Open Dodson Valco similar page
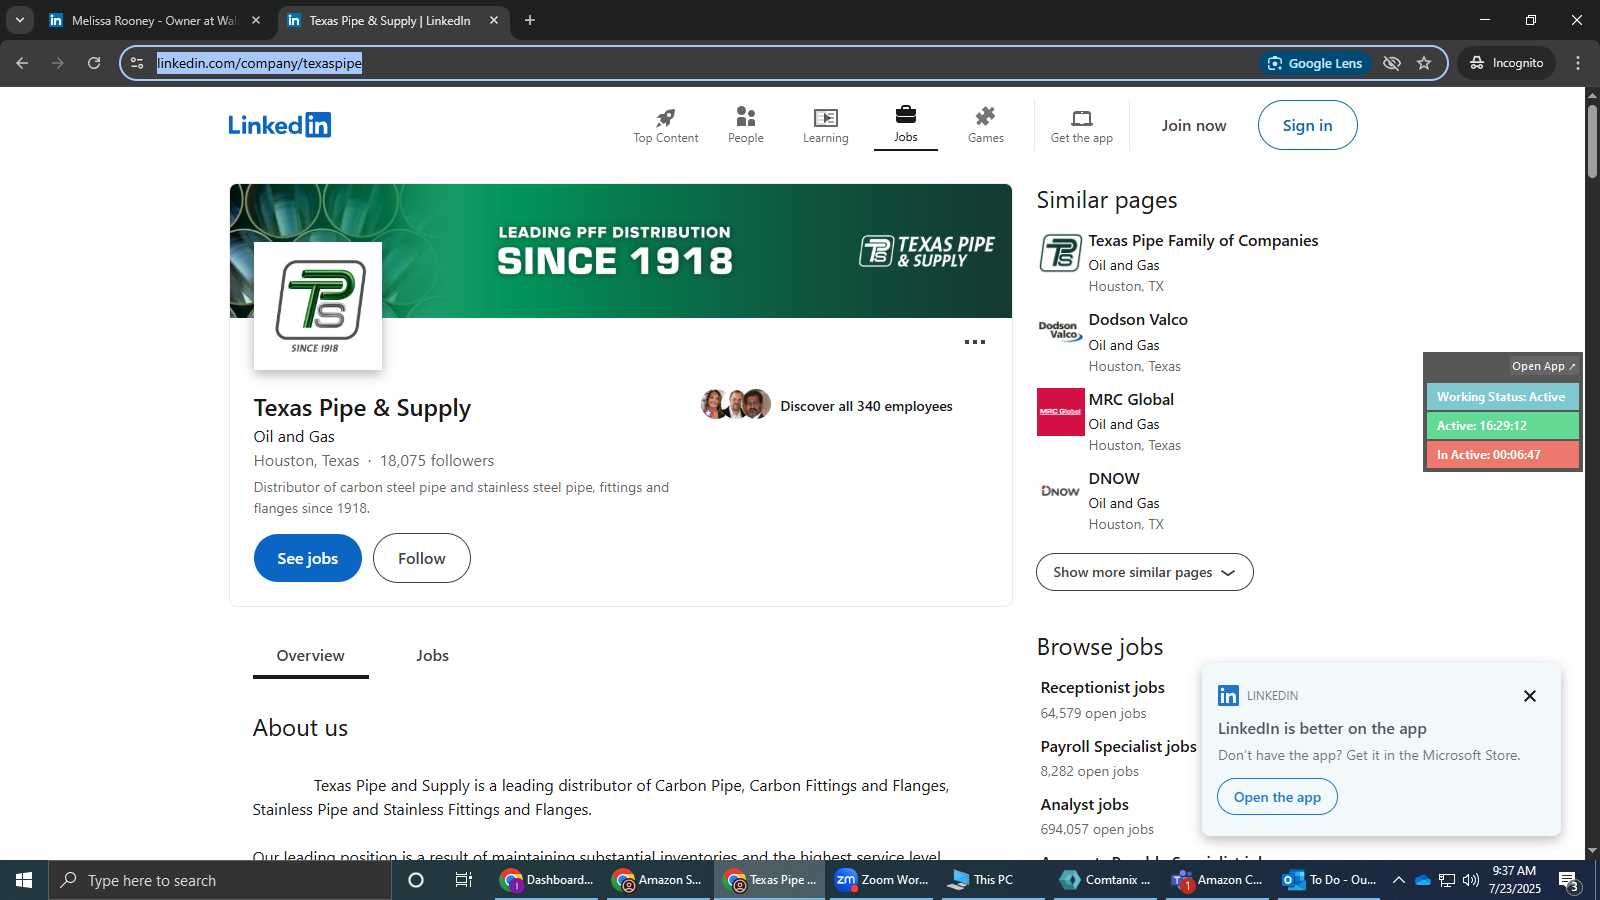This screenshot has width=1600, height=900. 1138,320
